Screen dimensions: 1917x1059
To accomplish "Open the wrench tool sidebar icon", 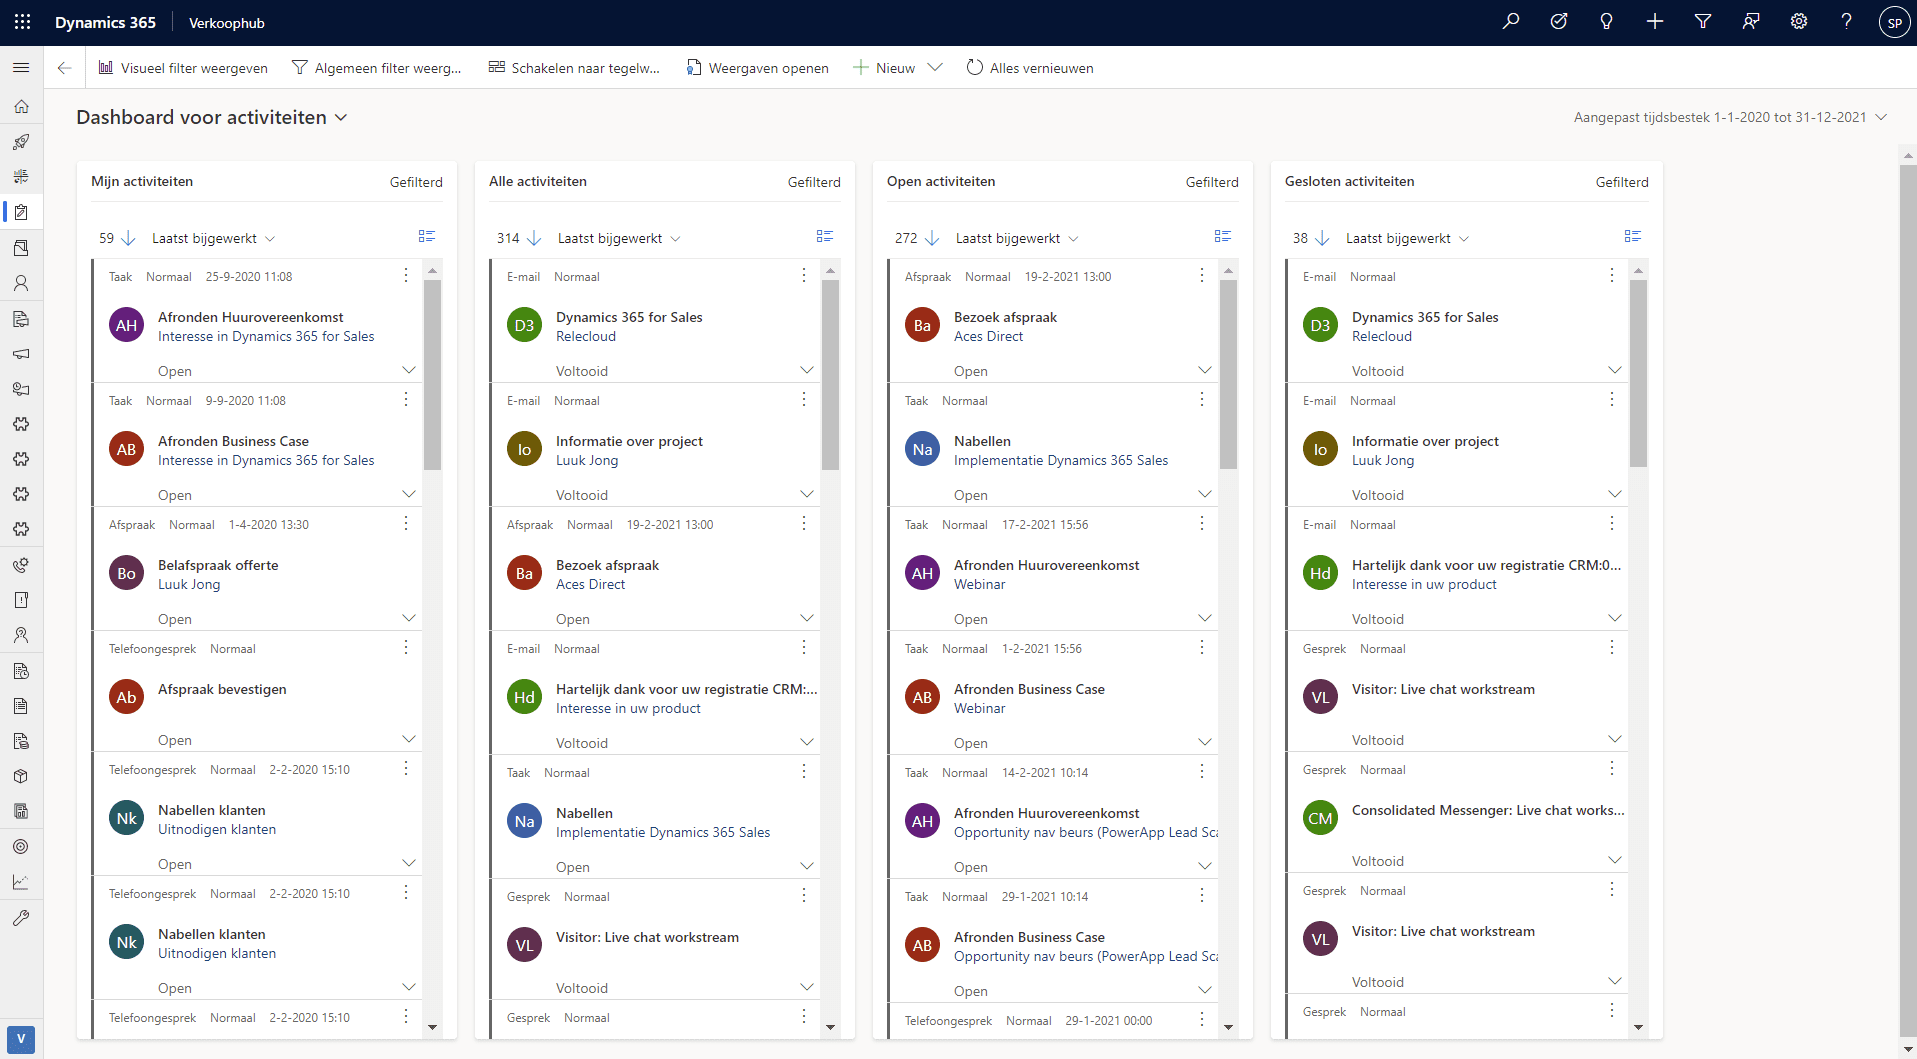I will [x=21, y=917].
